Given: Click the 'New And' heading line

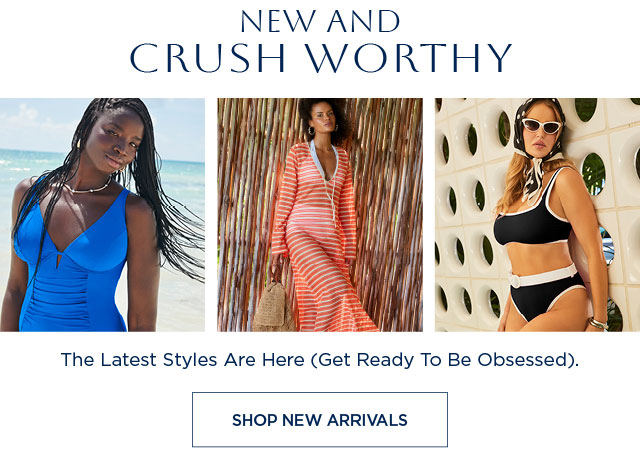Looking at the screenshot, I should 320,21.
